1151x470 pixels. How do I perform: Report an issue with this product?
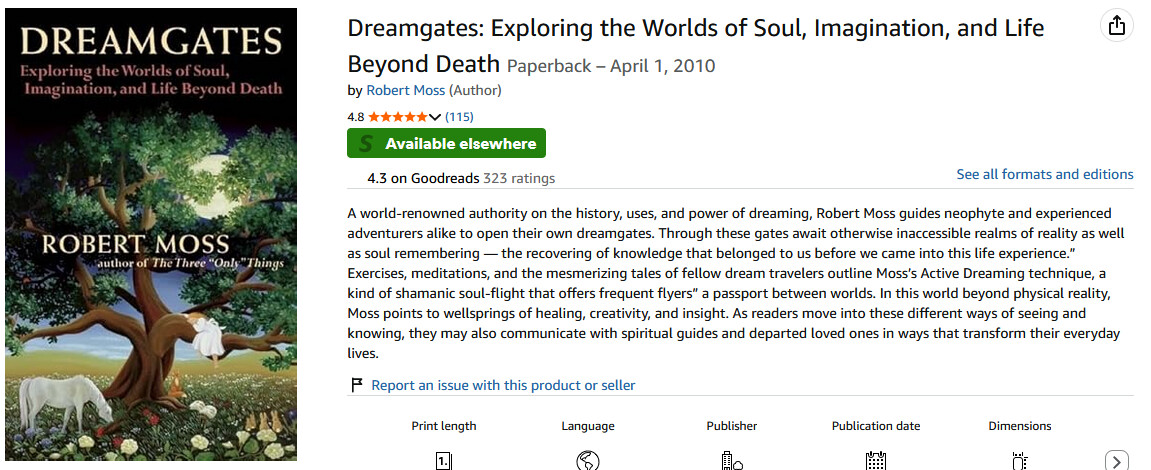[x=503, y=385]
